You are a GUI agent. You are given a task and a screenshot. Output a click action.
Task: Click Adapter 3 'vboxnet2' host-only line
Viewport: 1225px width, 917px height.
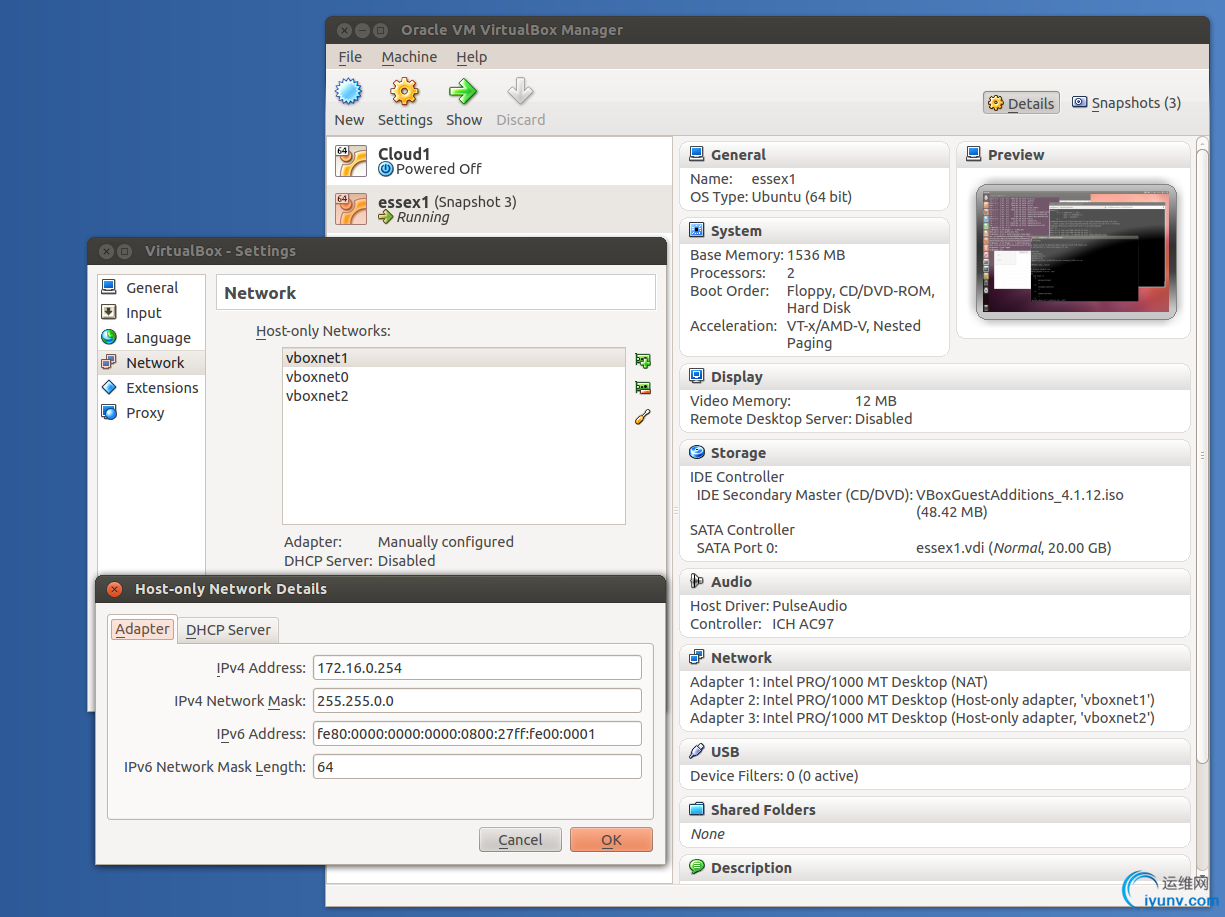922,718
